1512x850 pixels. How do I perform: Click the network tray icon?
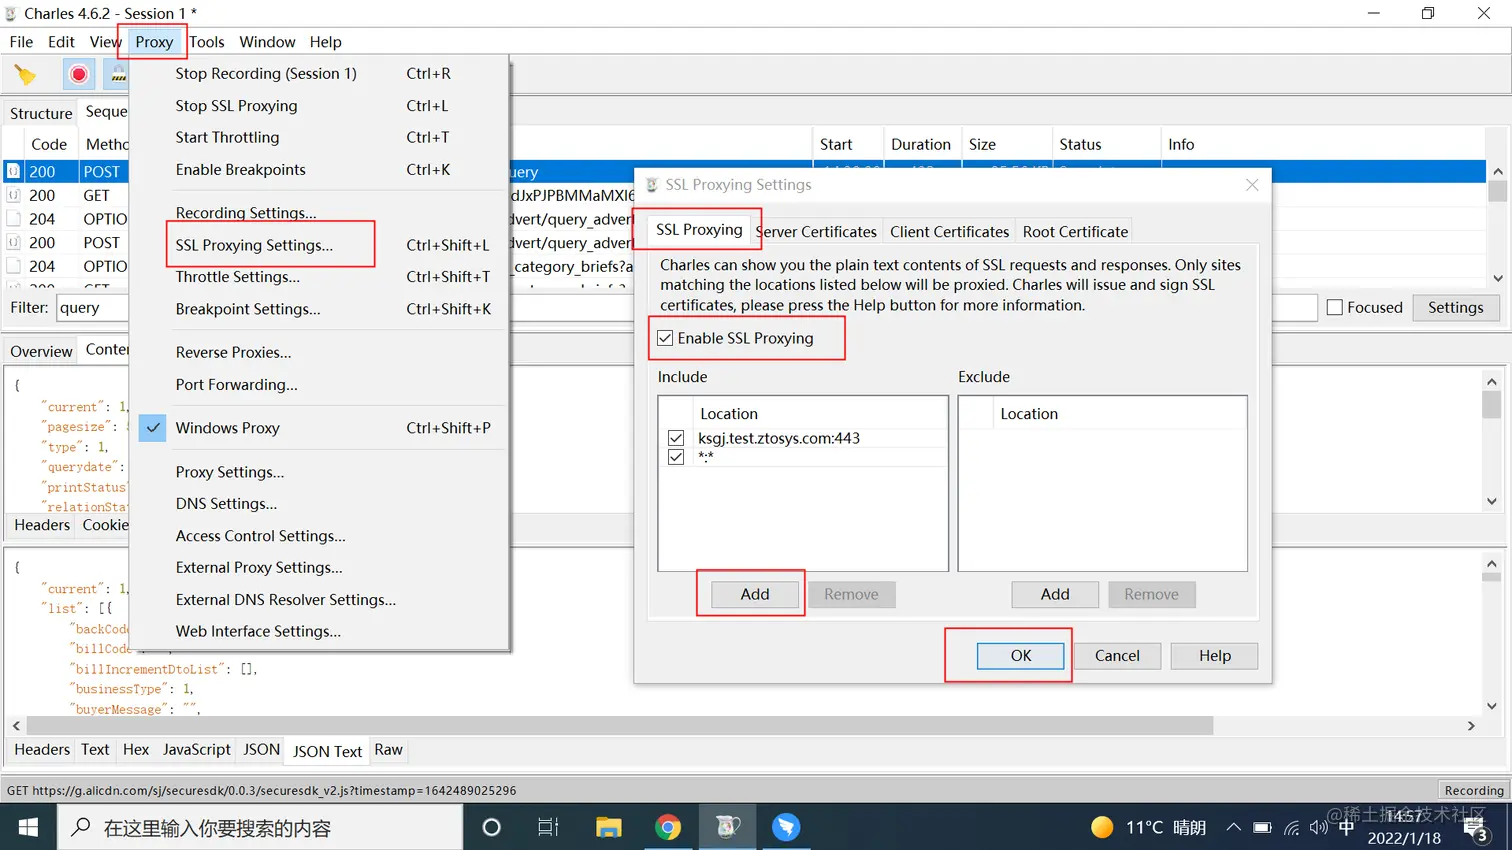1291,828
